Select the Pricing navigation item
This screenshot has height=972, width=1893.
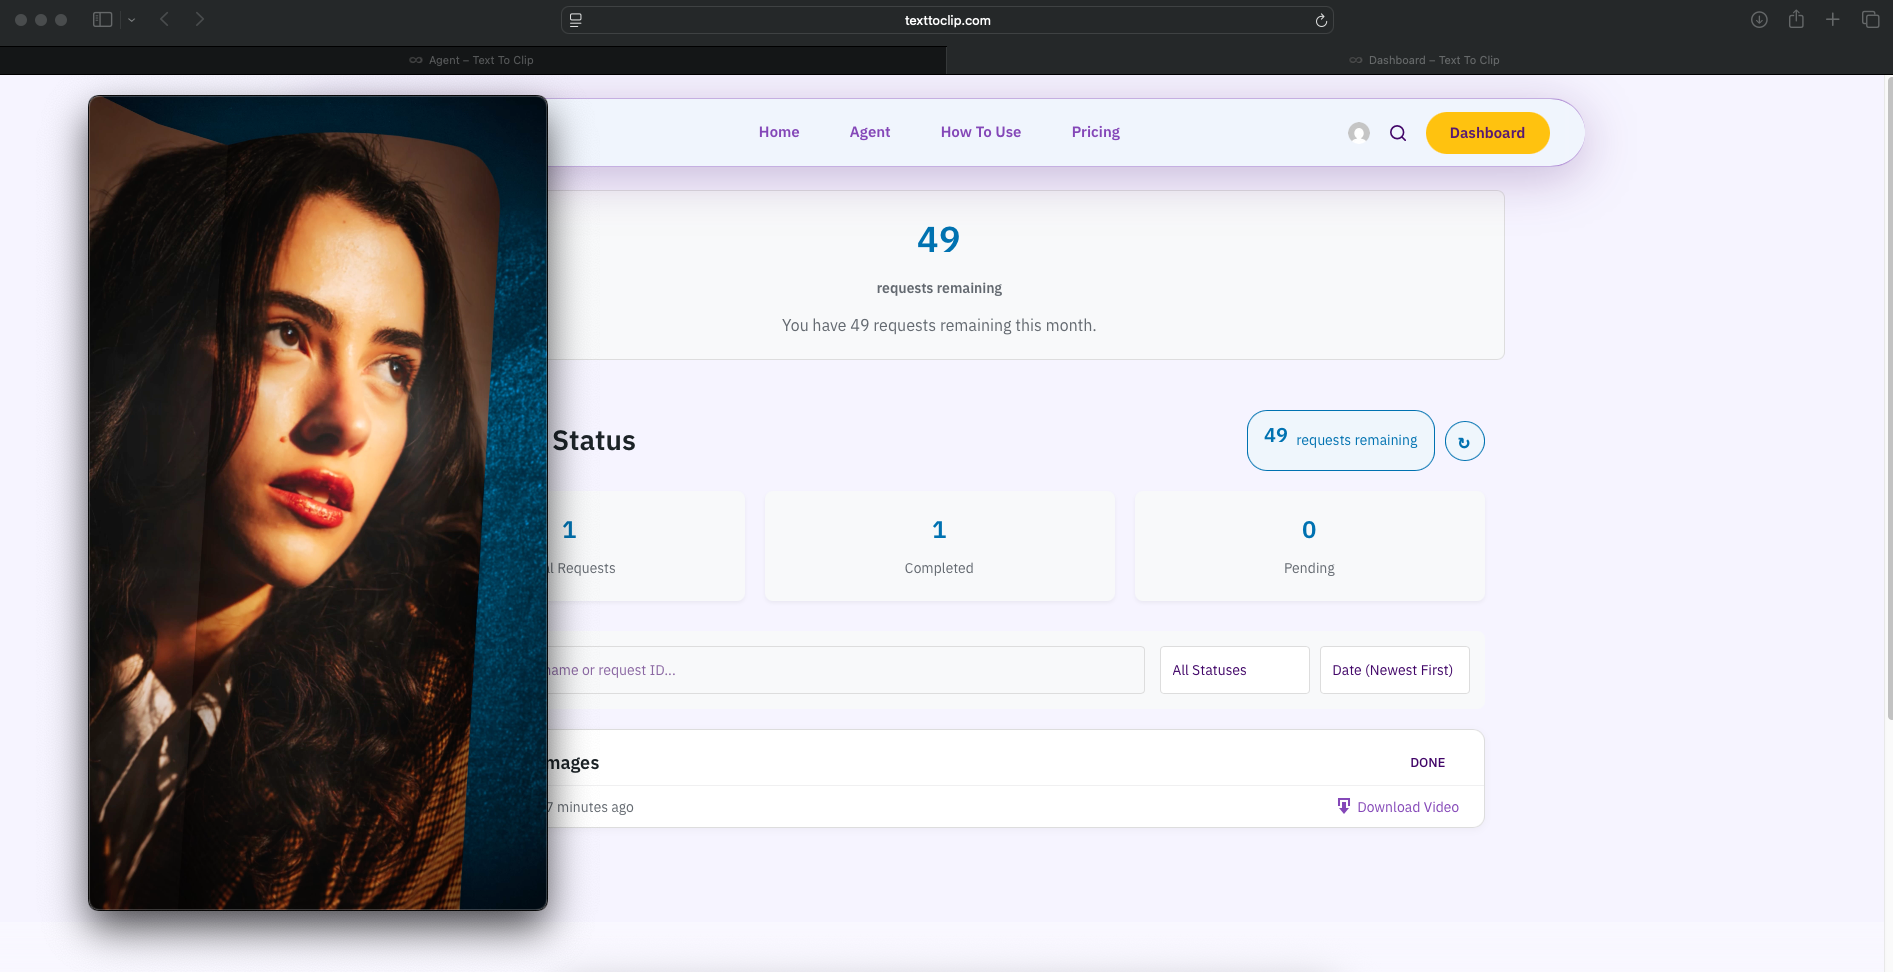1095,132
